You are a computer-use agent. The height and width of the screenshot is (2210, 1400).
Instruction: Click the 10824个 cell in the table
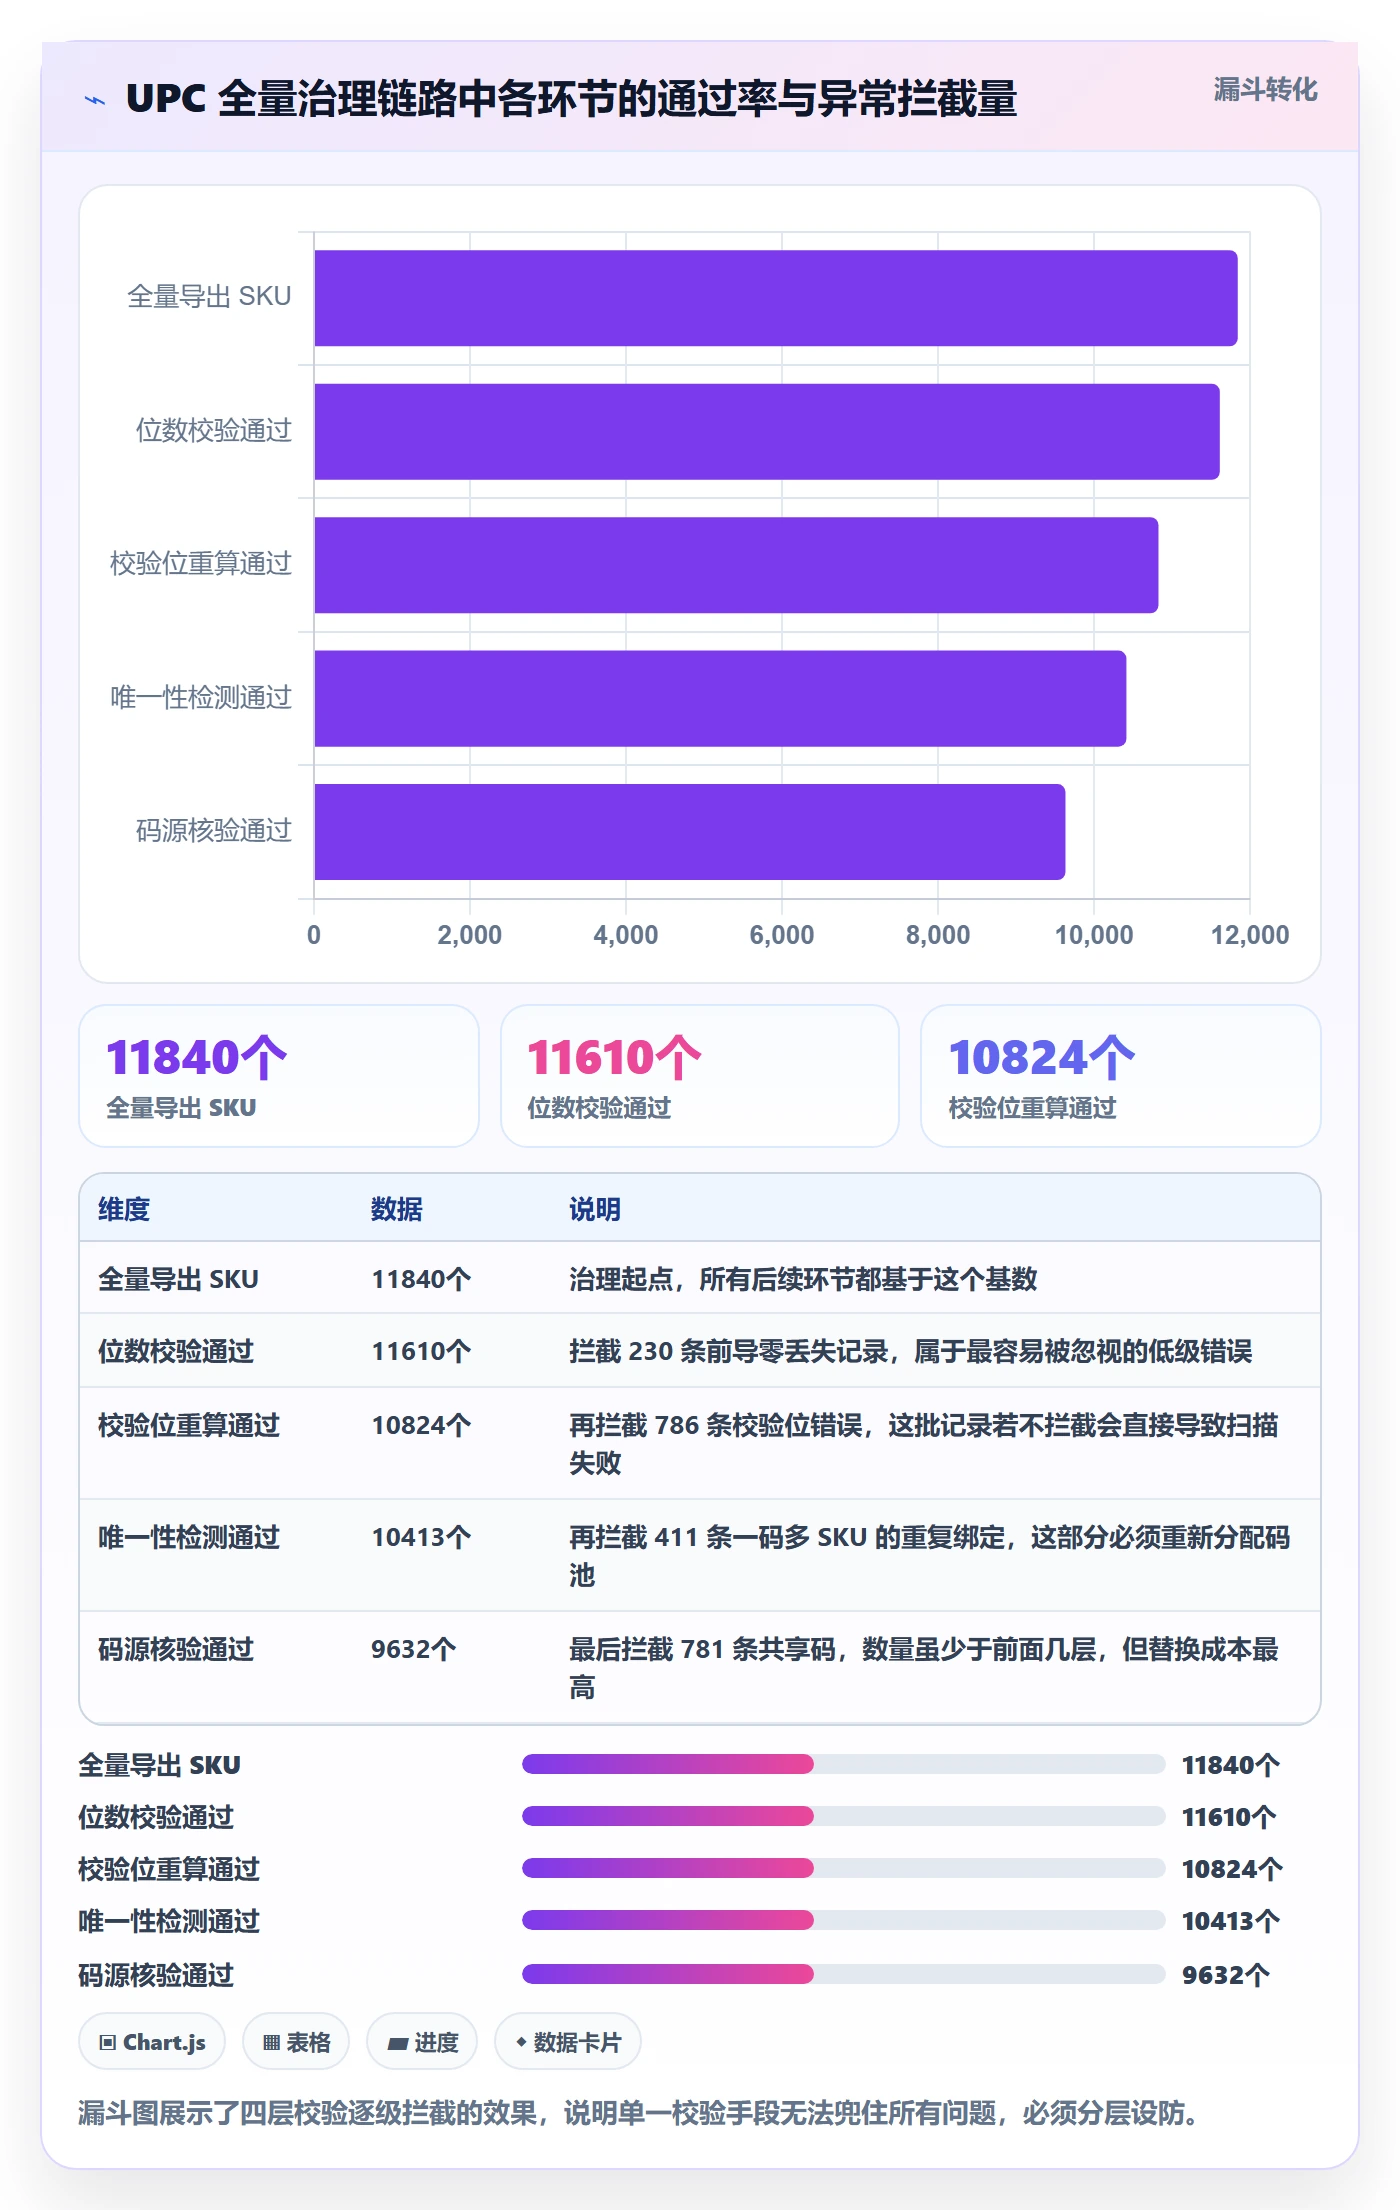point(421,1425)
